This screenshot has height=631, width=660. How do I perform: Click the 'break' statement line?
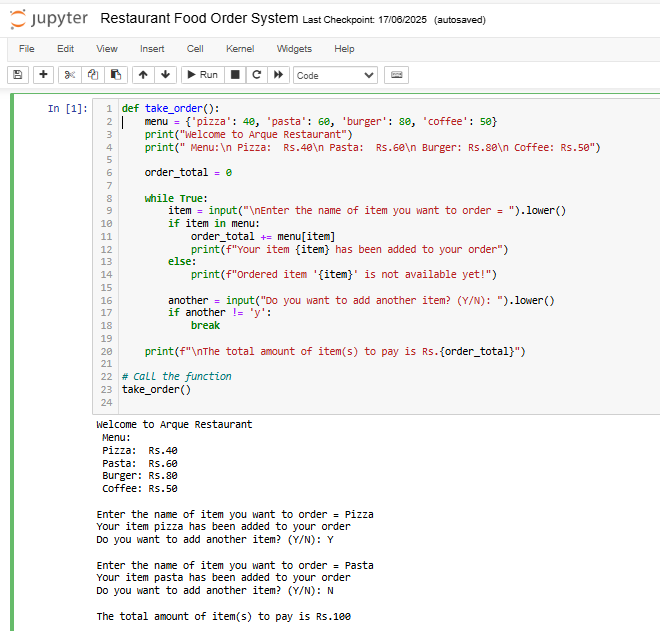205,325
